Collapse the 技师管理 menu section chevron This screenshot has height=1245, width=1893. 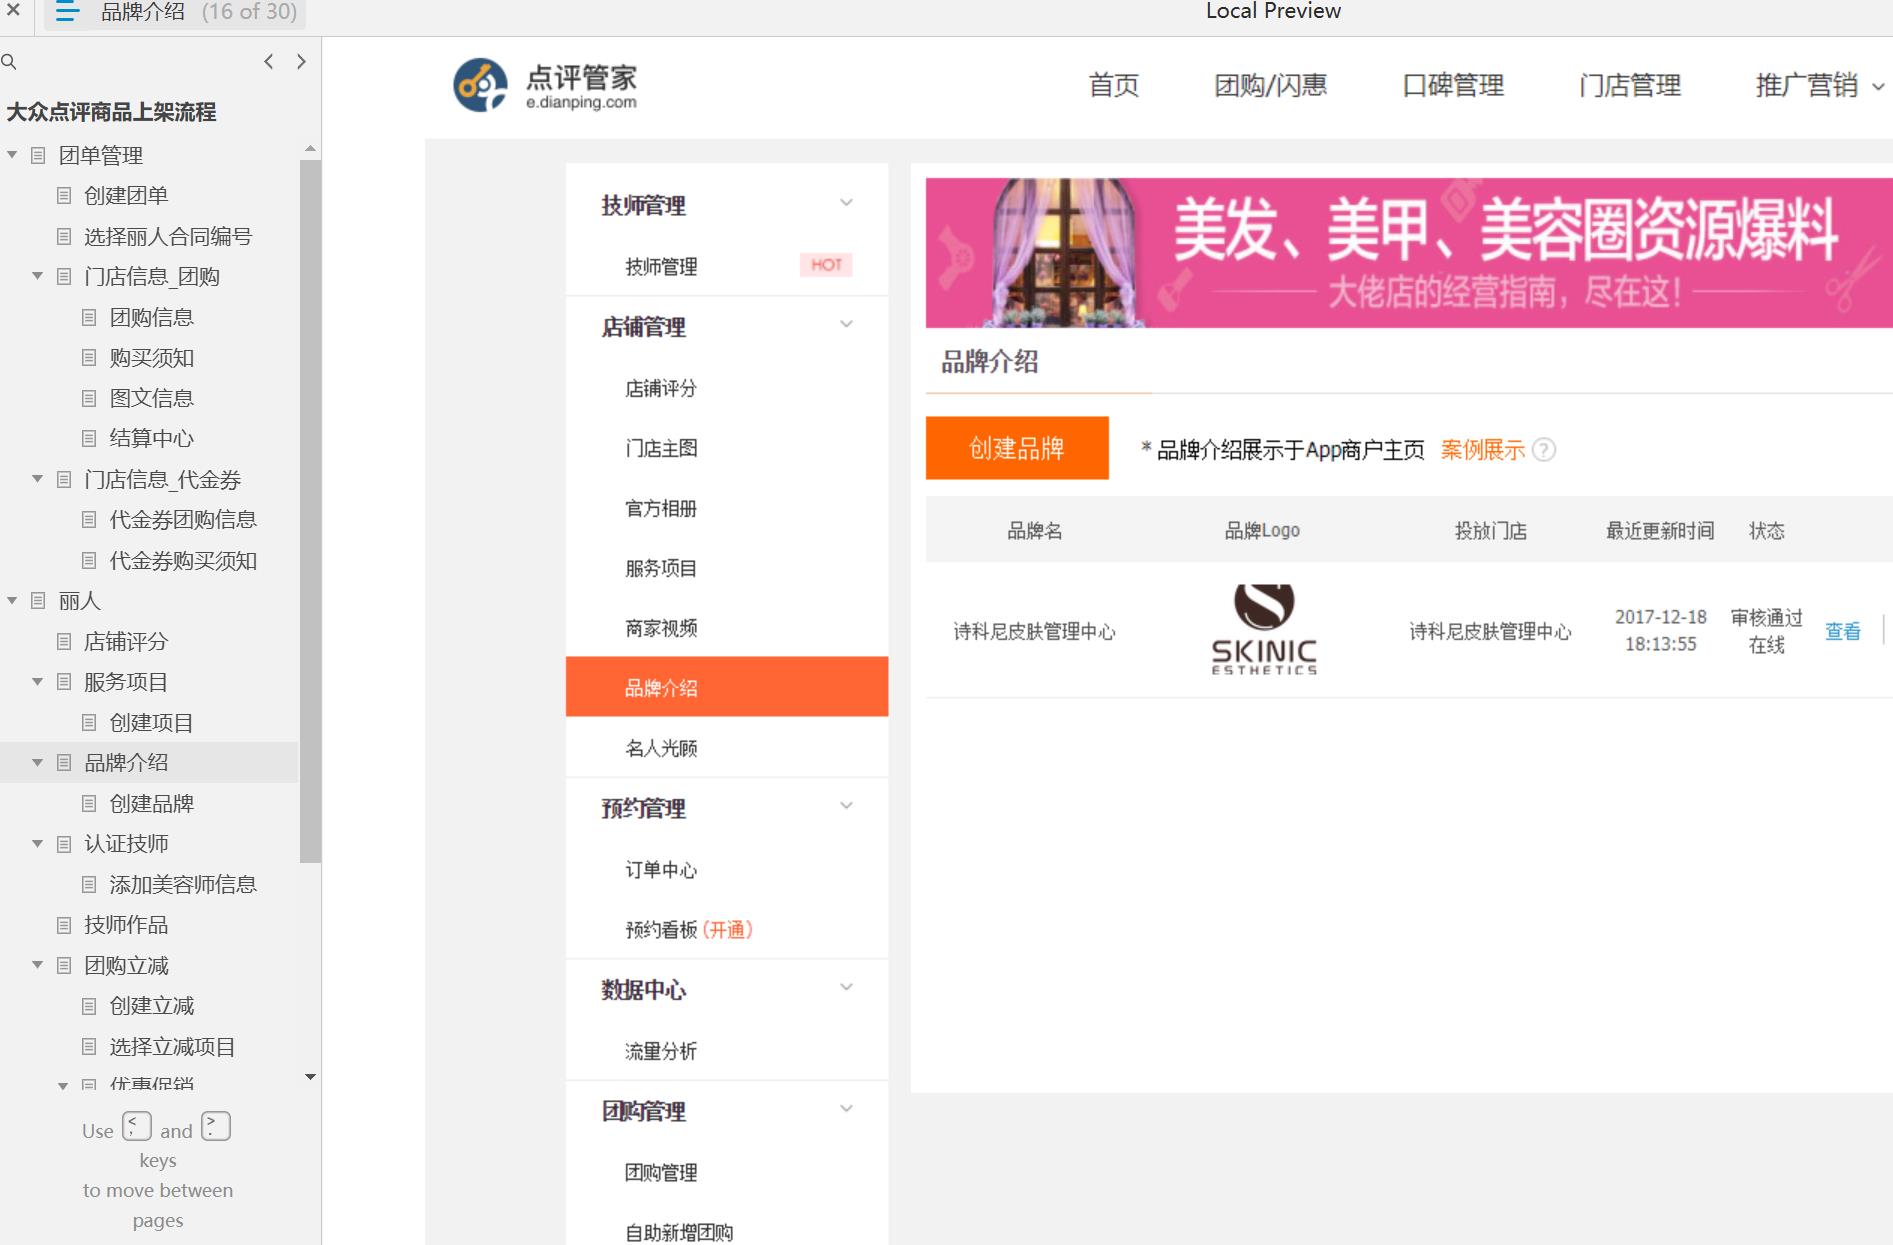pyautogui.click(x=846, y=203)
